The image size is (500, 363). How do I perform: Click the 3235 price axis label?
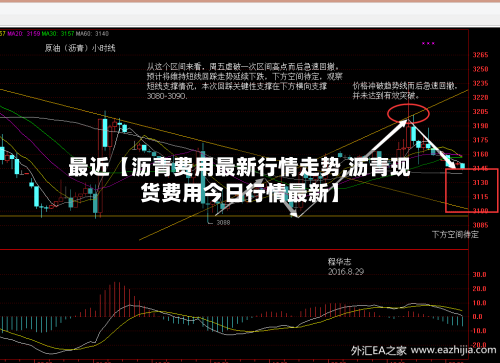(x=480, y=83)
